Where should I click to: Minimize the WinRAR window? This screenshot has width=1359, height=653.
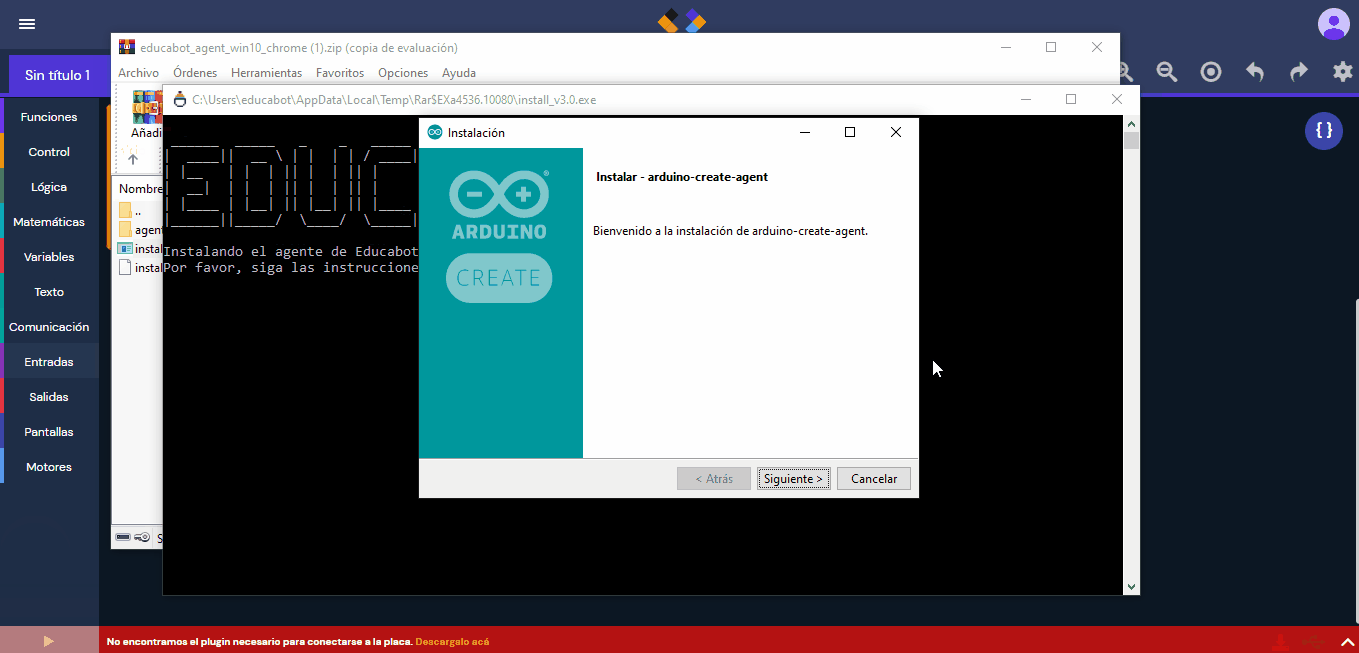(1005, 47)
